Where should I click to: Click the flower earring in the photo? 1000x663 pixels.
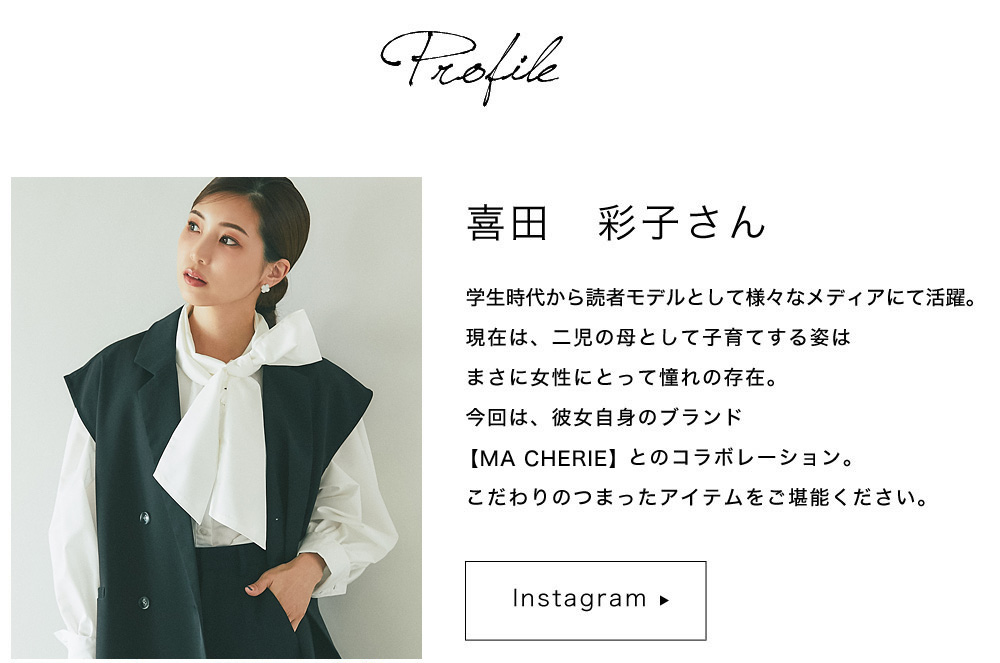click(x=265, y=288)
